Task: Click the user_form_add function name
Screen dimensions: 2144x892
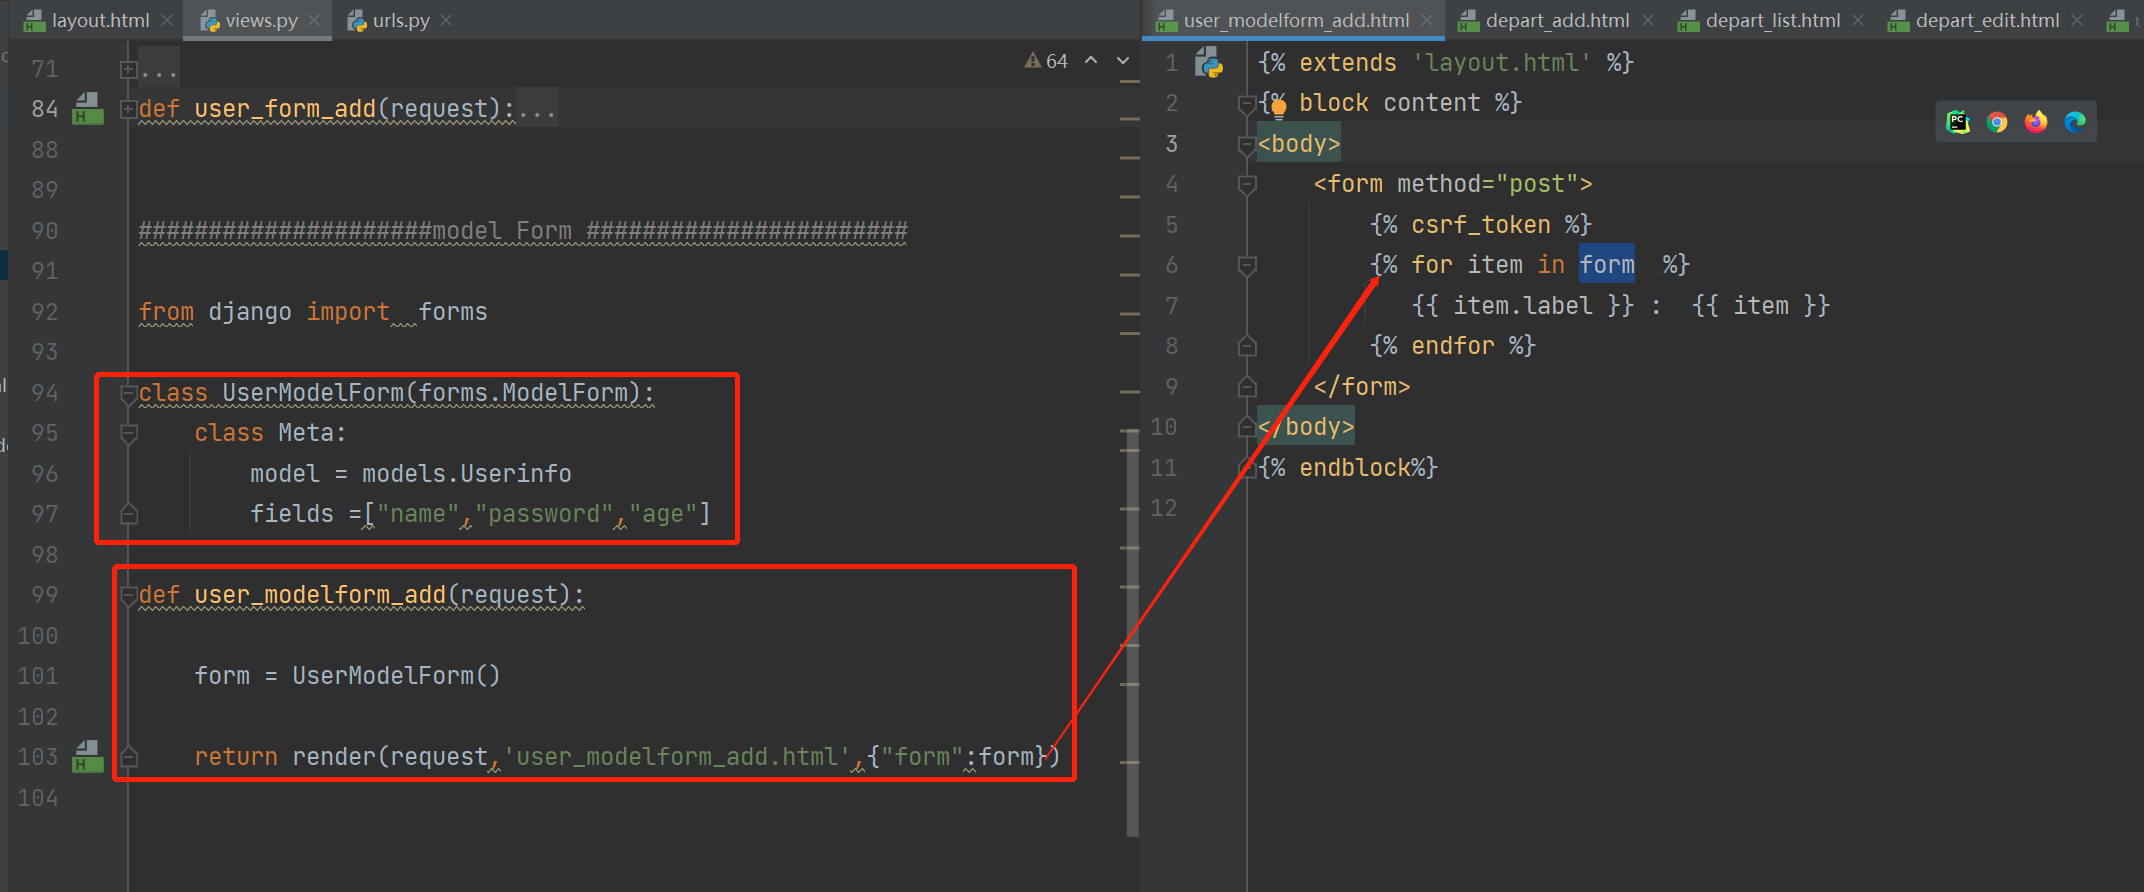Action: coord(285,108)
